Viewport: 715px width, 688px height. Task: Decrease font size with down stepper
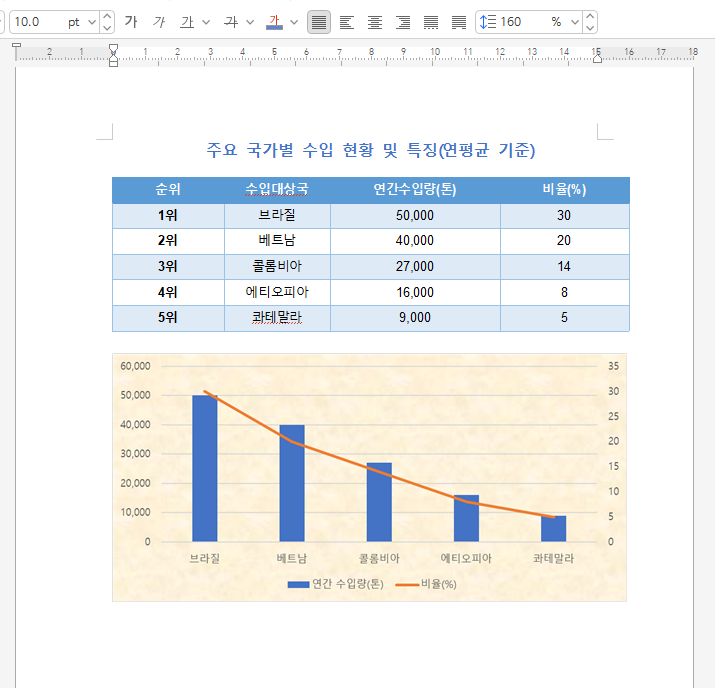pyautogui.click(x=107, y=27)
